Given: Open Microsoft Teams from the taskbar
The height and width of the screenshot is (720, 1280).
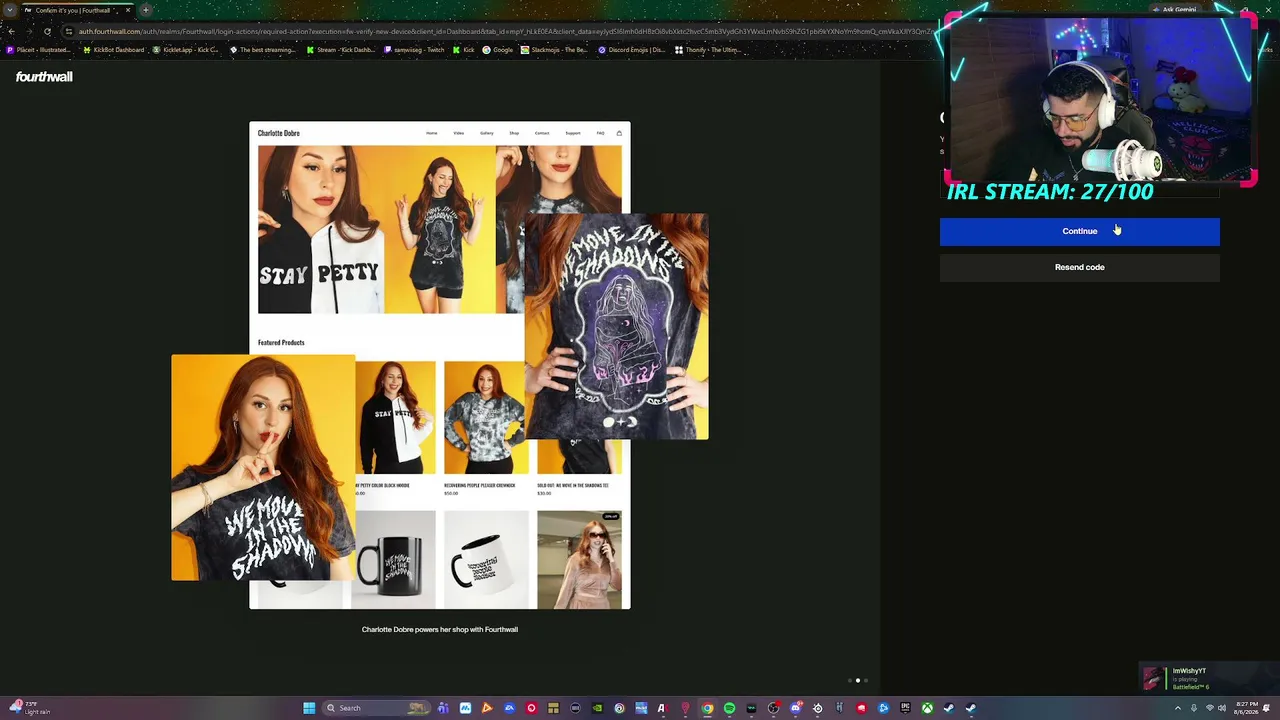Looking at the screenshot, I should tap(443, 708).
